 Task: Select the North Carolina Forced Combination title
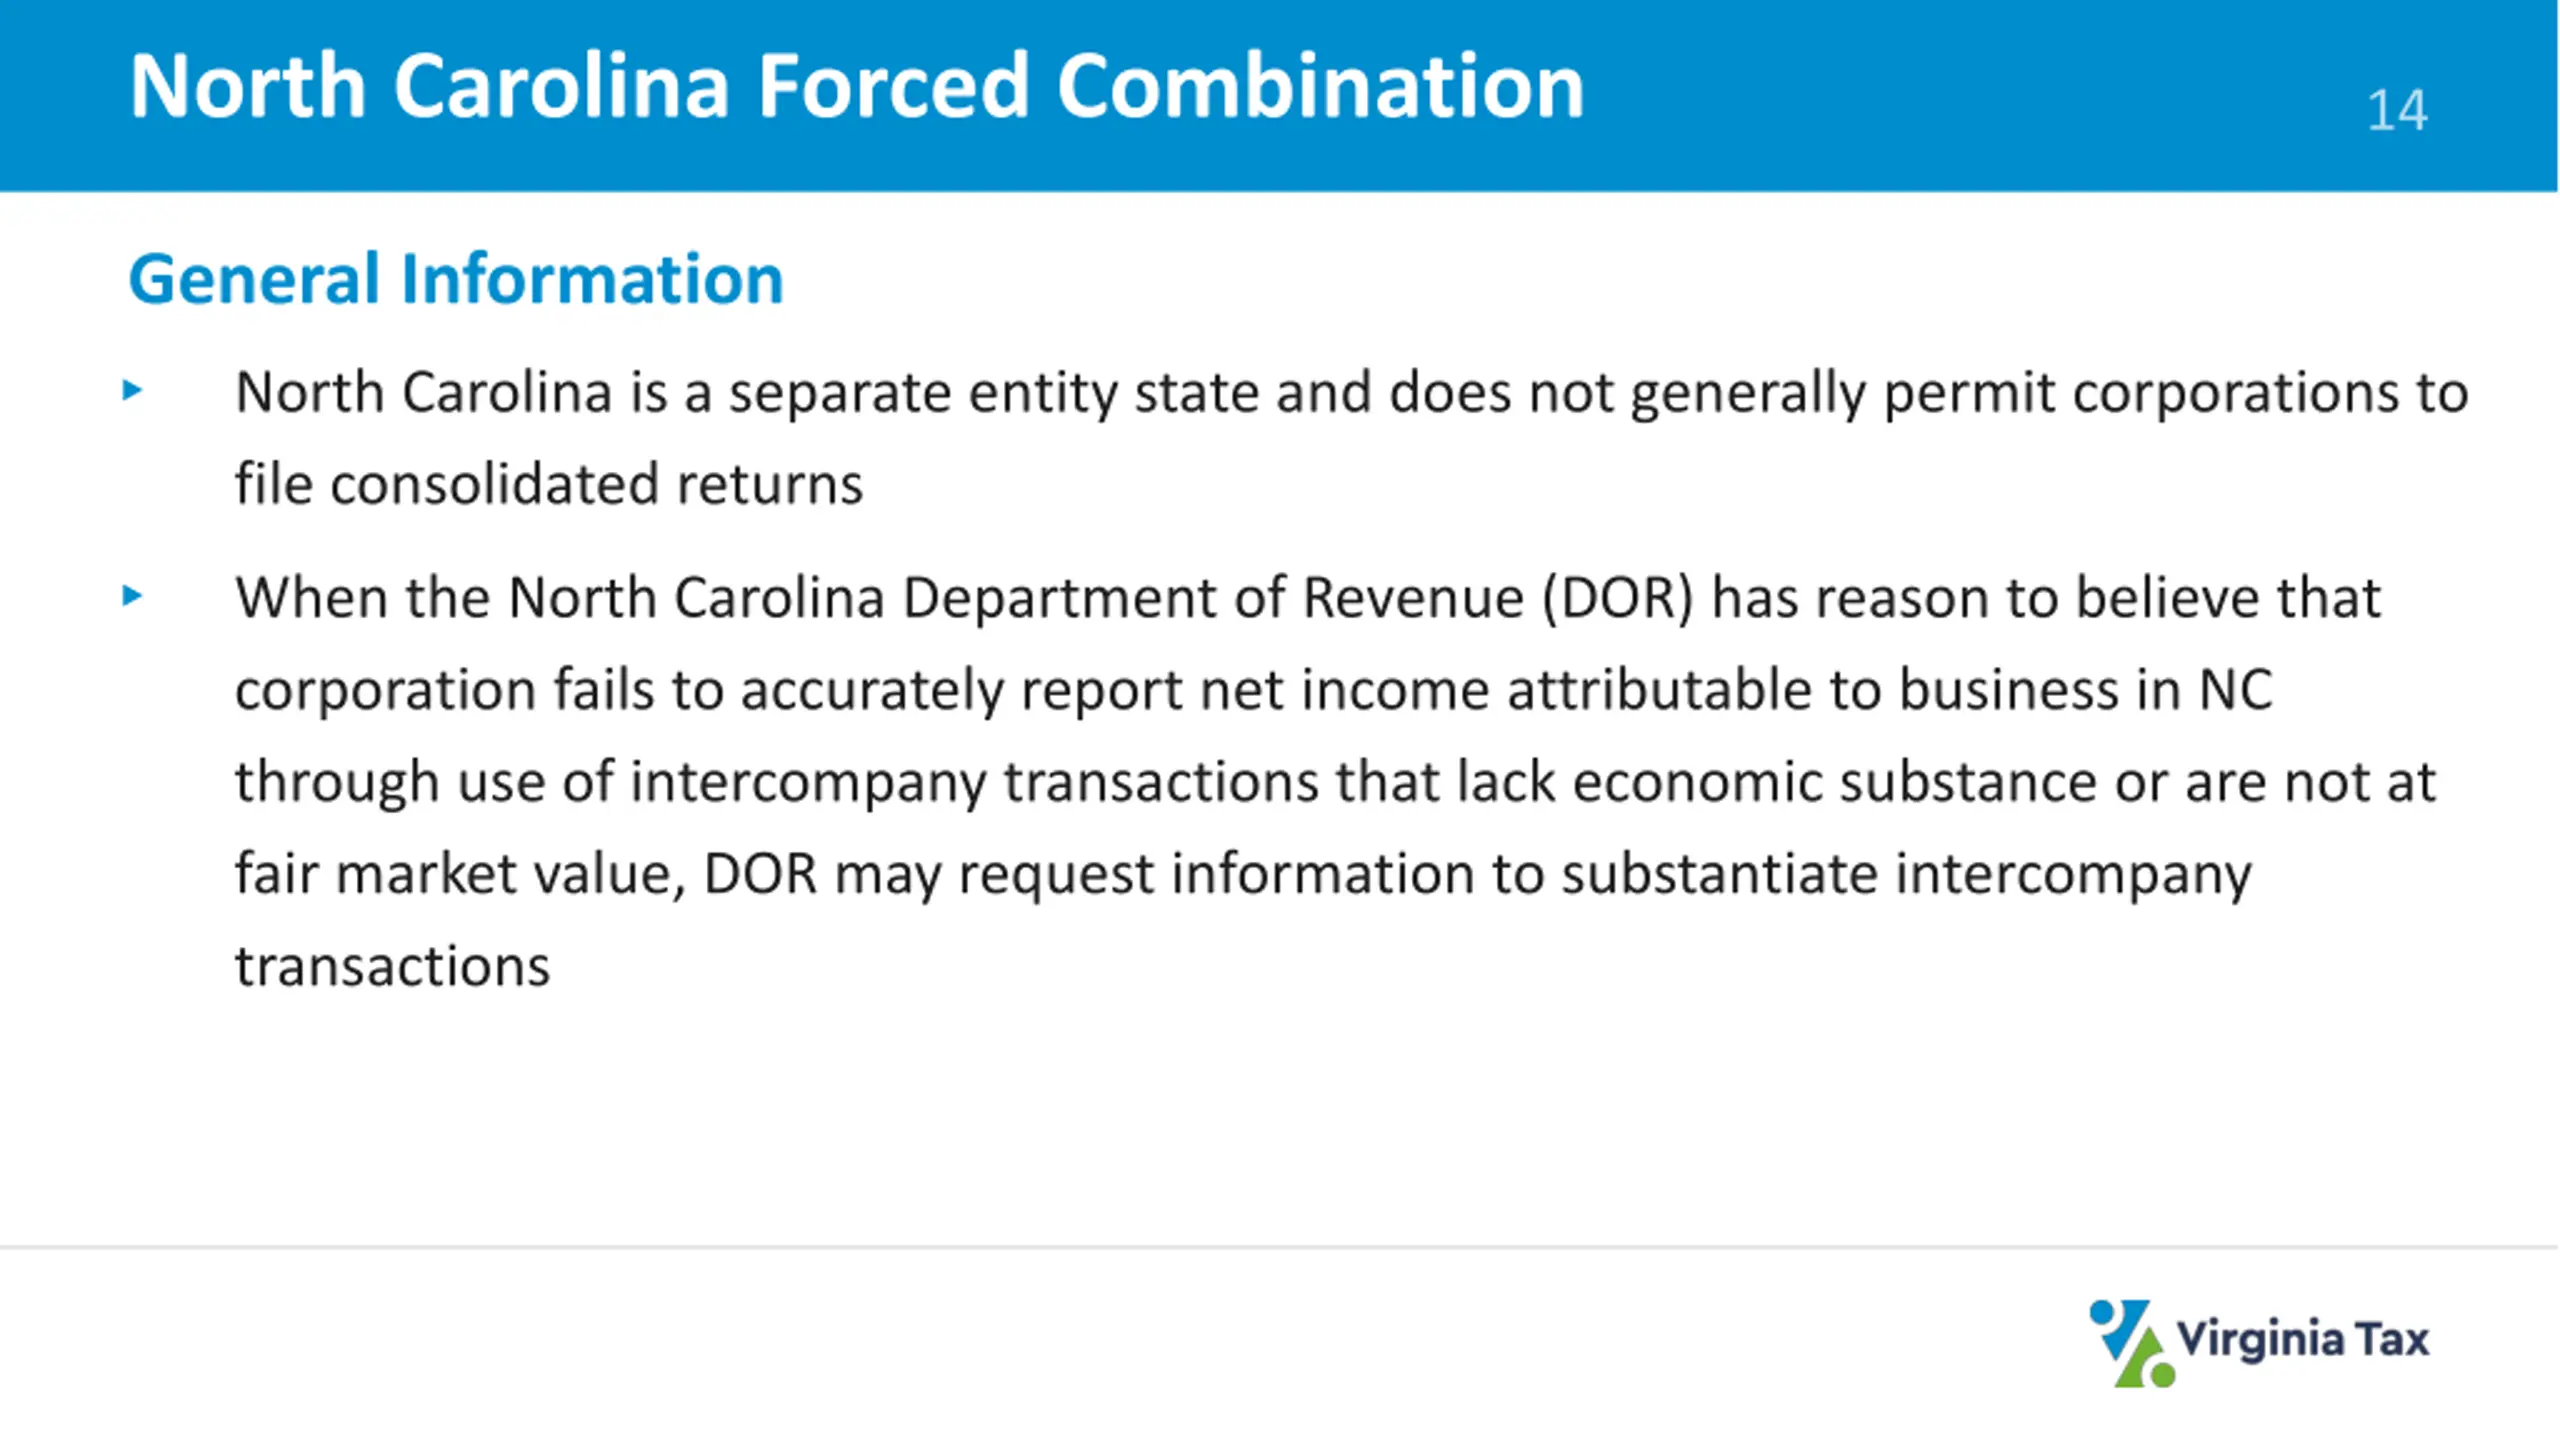[x=857, y=87]
